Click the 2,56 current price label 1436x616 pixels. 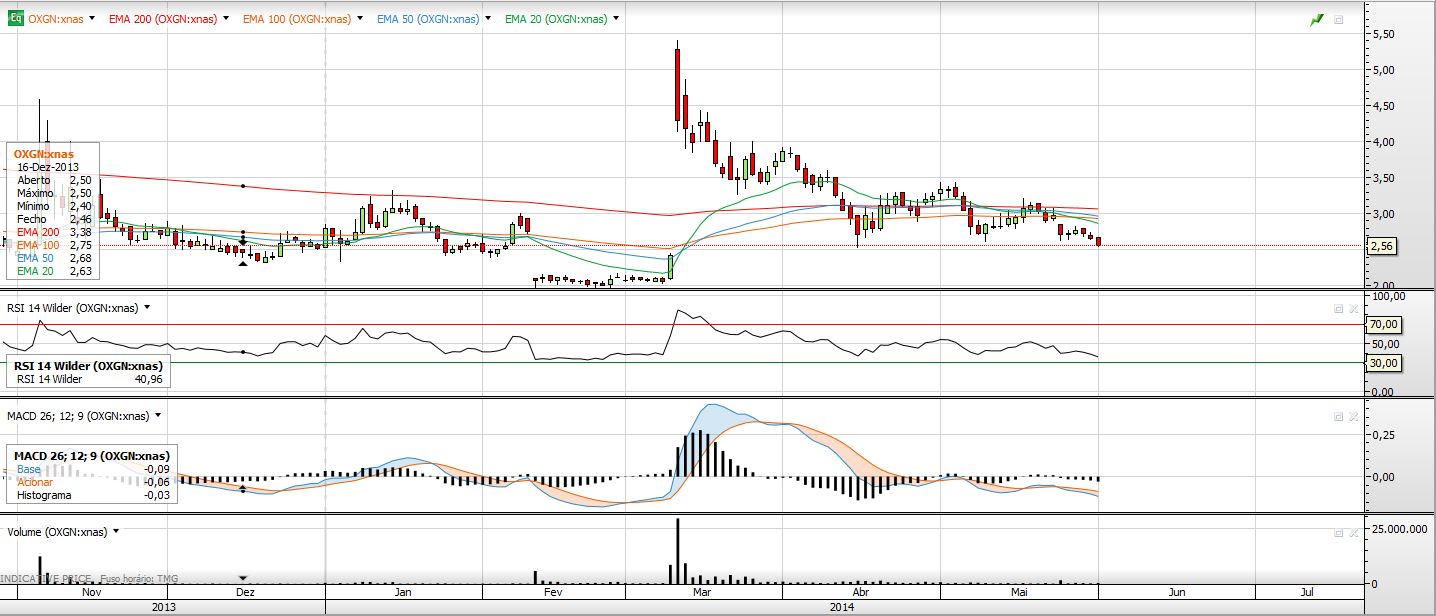coord(1384,246)
